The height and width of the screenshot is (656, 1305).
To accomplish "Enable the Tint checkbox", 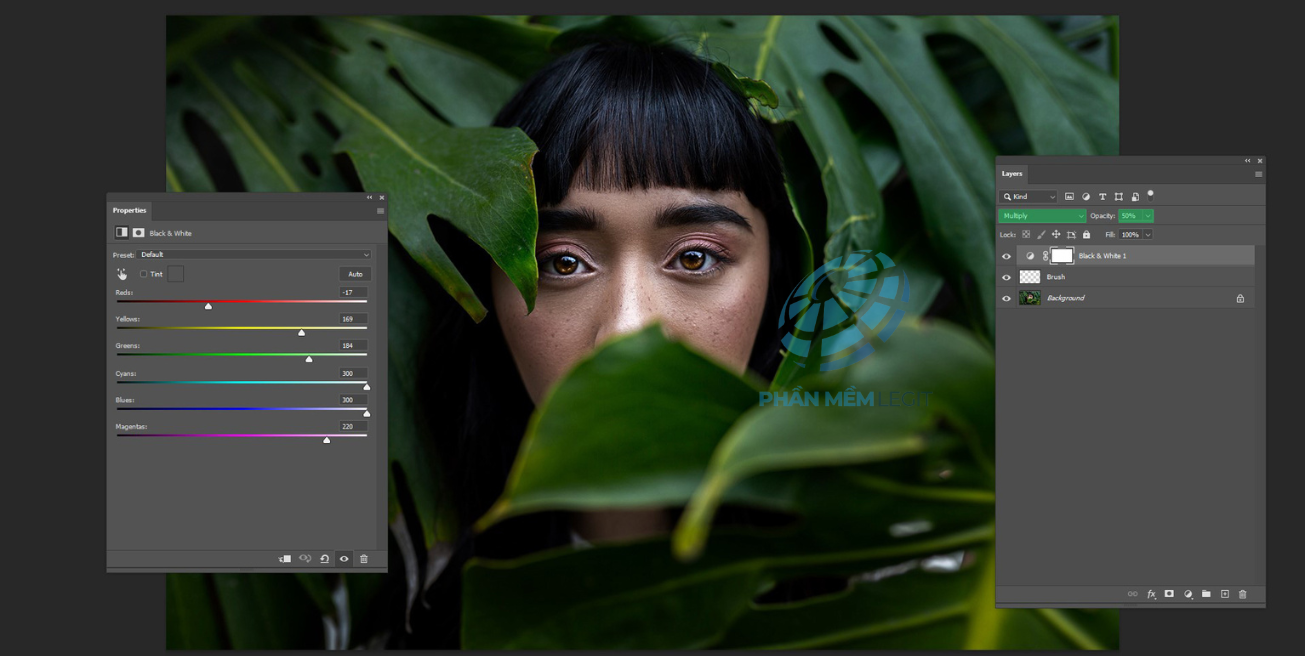I will coord(144,274).
